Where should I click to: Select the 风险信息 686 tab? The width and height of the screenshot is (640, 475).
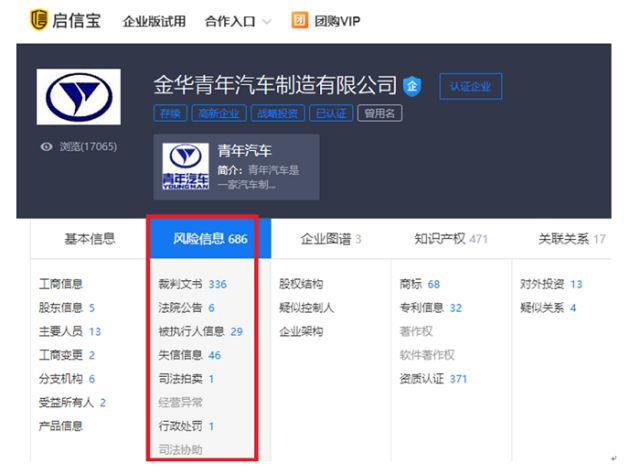(x=210, y=238)
